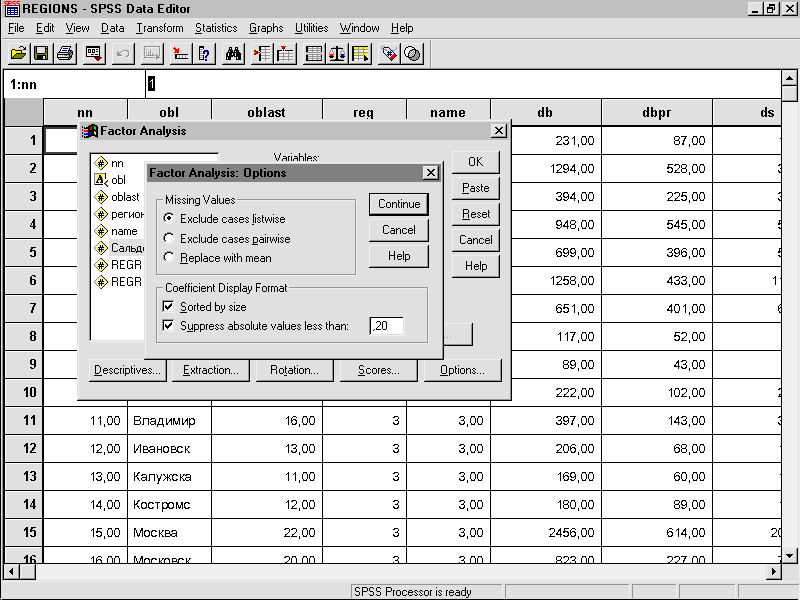Select the nn variable in the list

click(x=117, y=163)
